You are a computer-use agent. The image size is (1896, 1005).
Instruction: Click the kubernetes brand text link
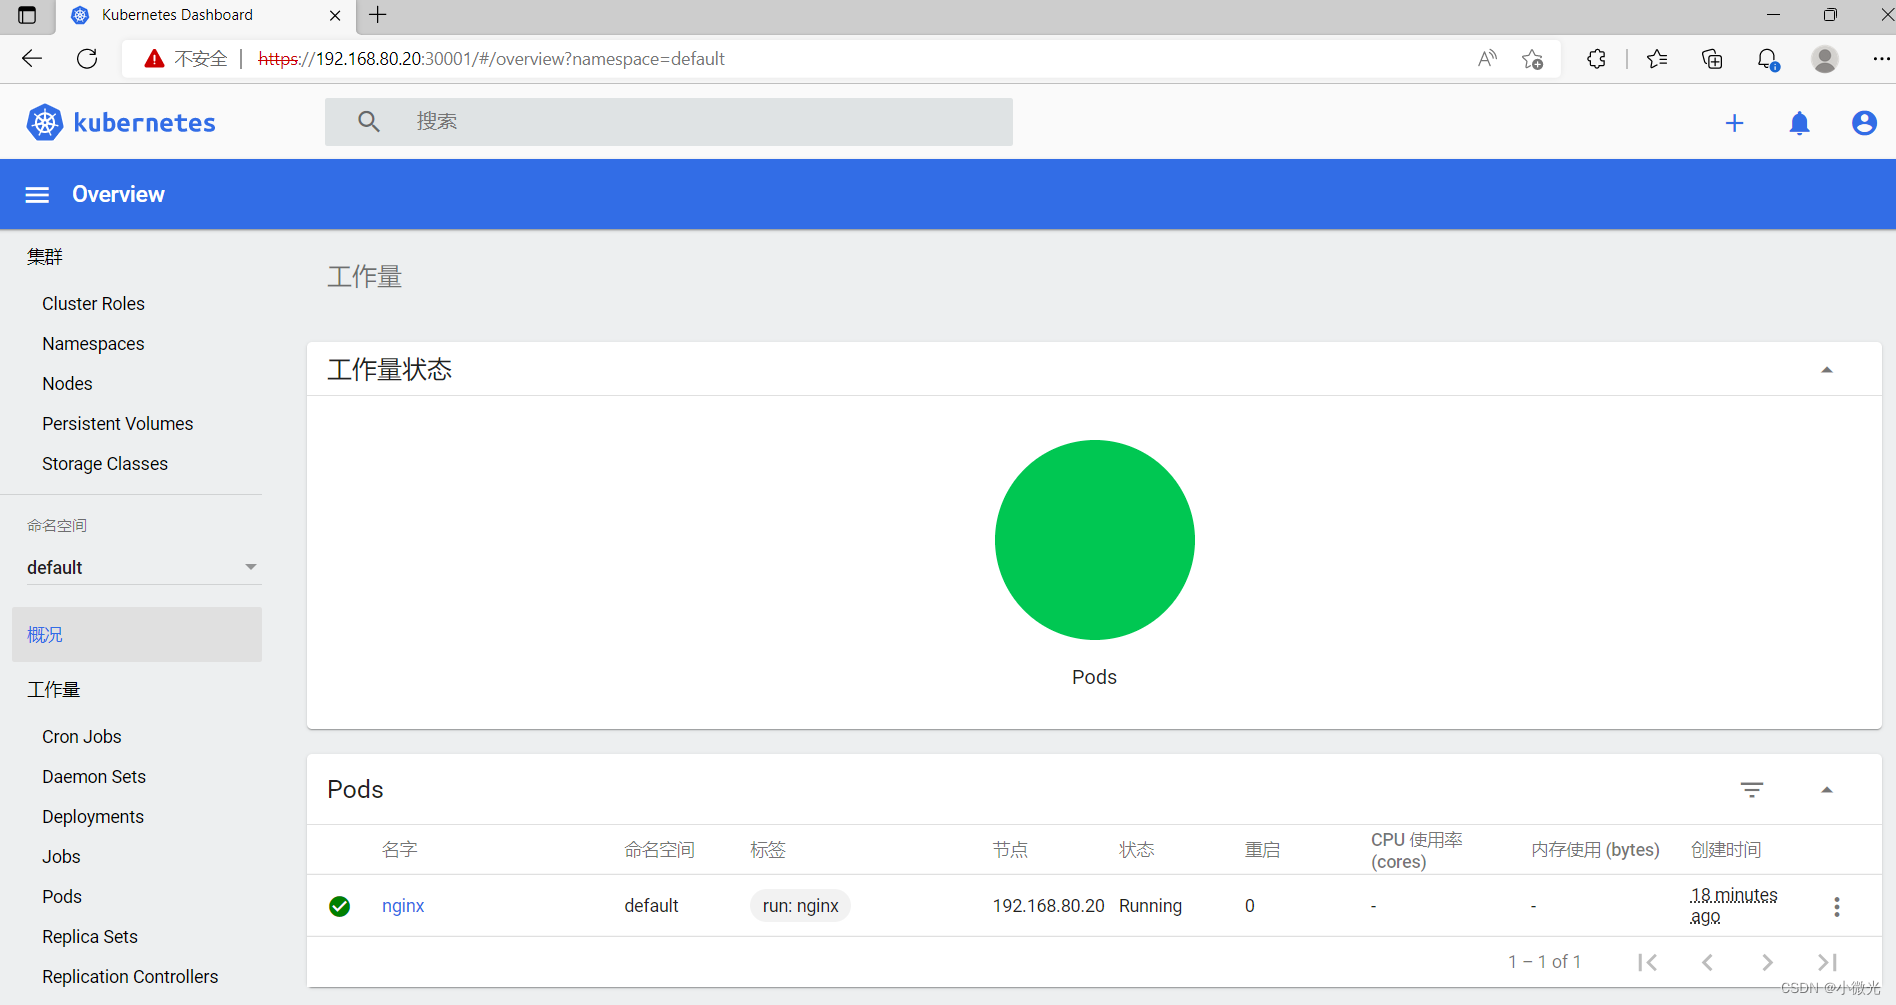tap(145, 122)
